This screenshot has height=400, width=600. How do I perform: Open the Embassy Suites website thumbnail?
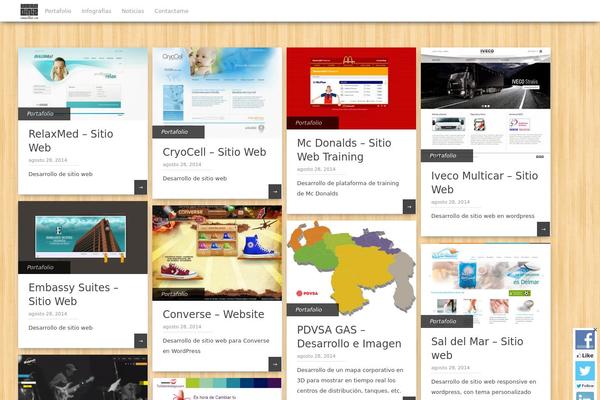point(83,237)
